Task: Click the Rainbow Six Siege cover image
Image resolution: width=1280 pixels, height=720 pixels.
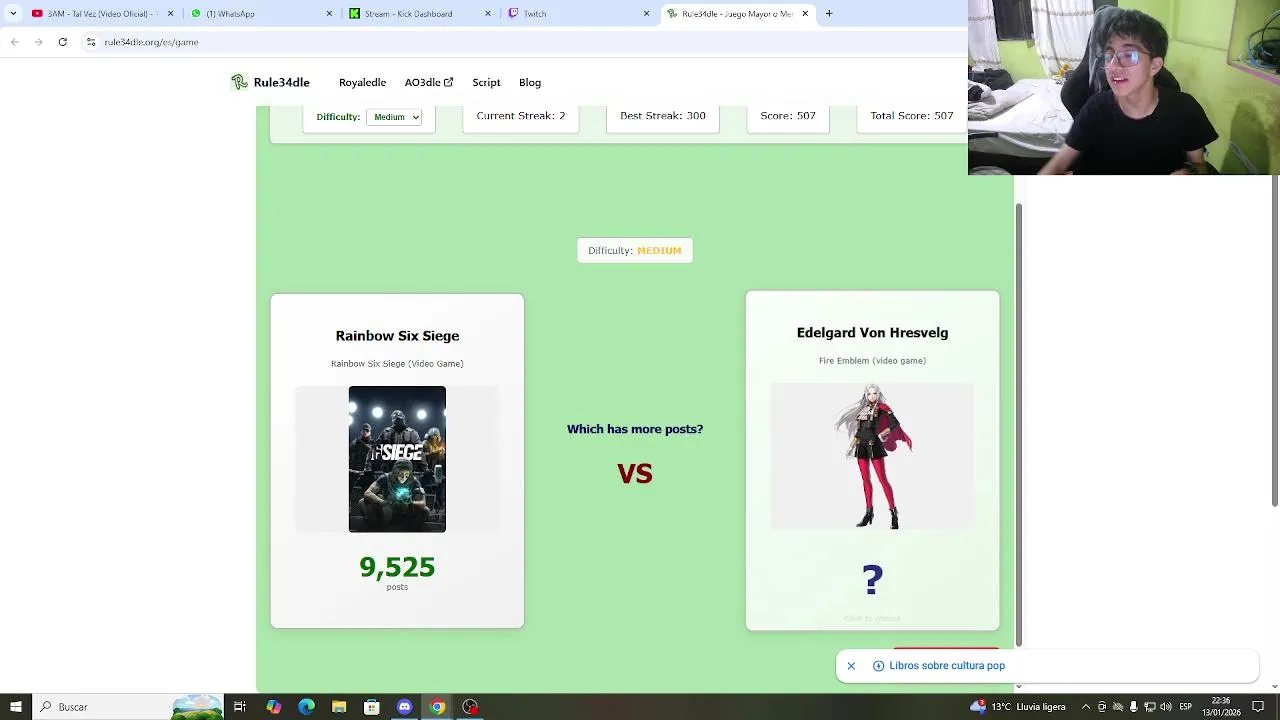Action: pos(397,459)
